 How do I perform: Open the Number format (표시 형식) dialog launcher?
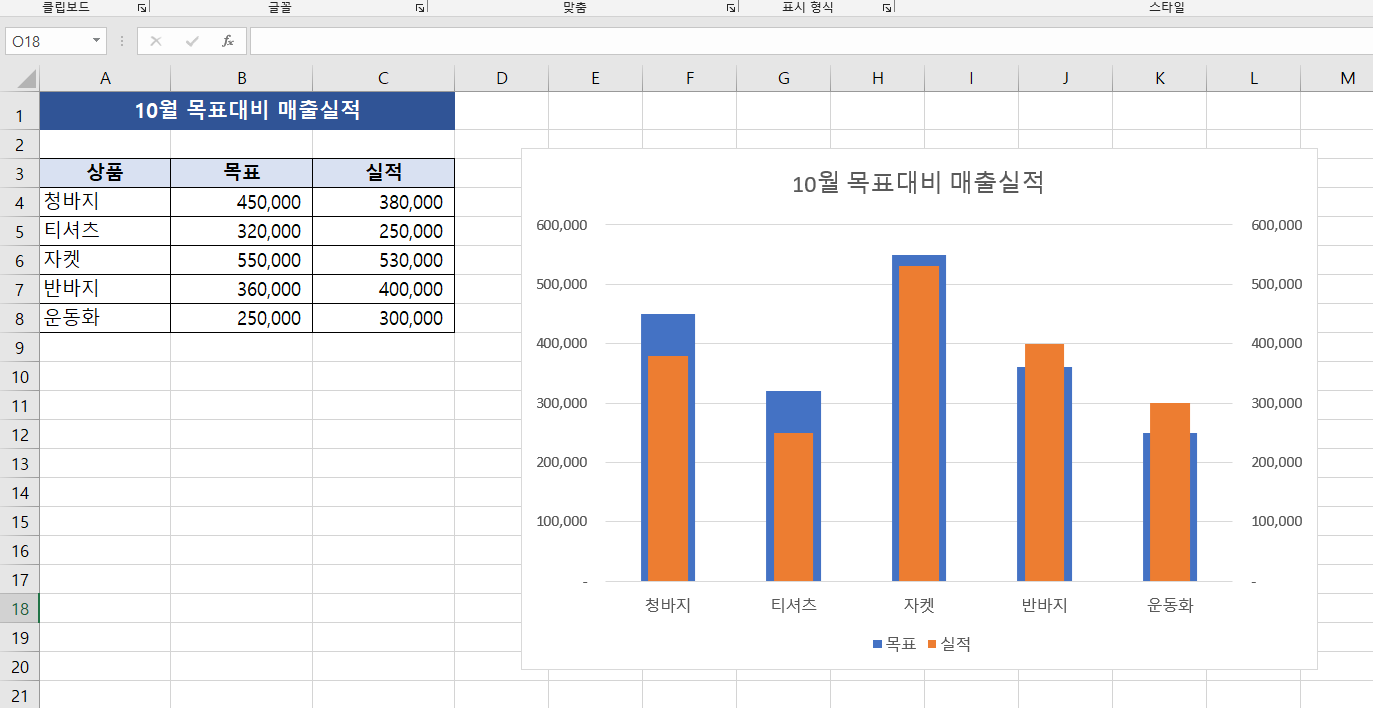click(887, 8)
